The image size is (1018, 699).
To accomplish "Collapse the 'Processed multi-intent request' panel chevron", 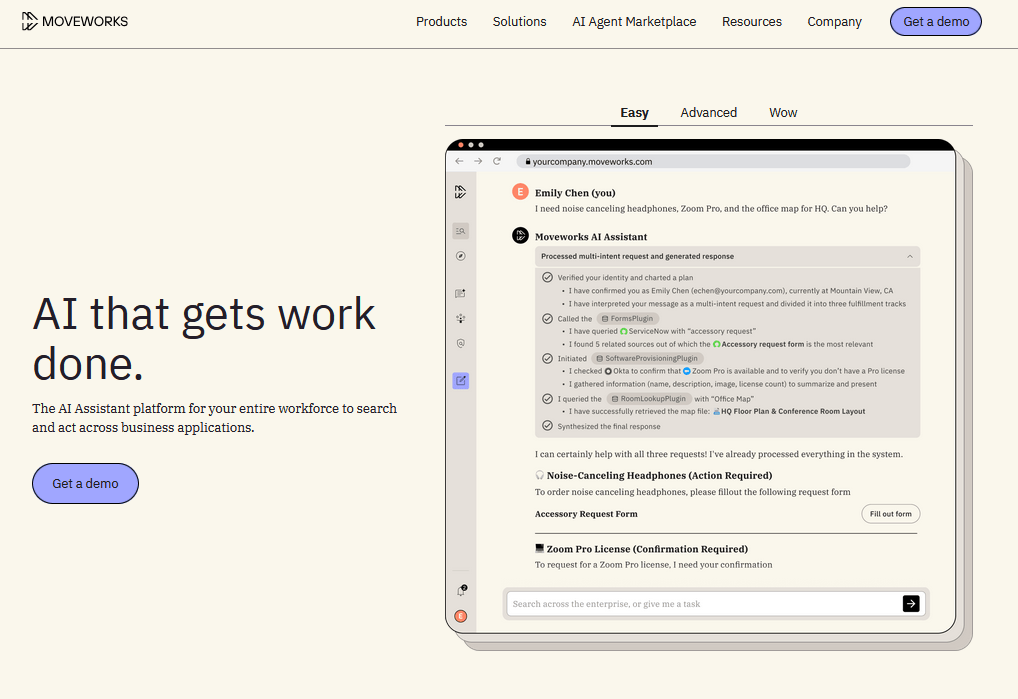I will click(x=910, y=256).
